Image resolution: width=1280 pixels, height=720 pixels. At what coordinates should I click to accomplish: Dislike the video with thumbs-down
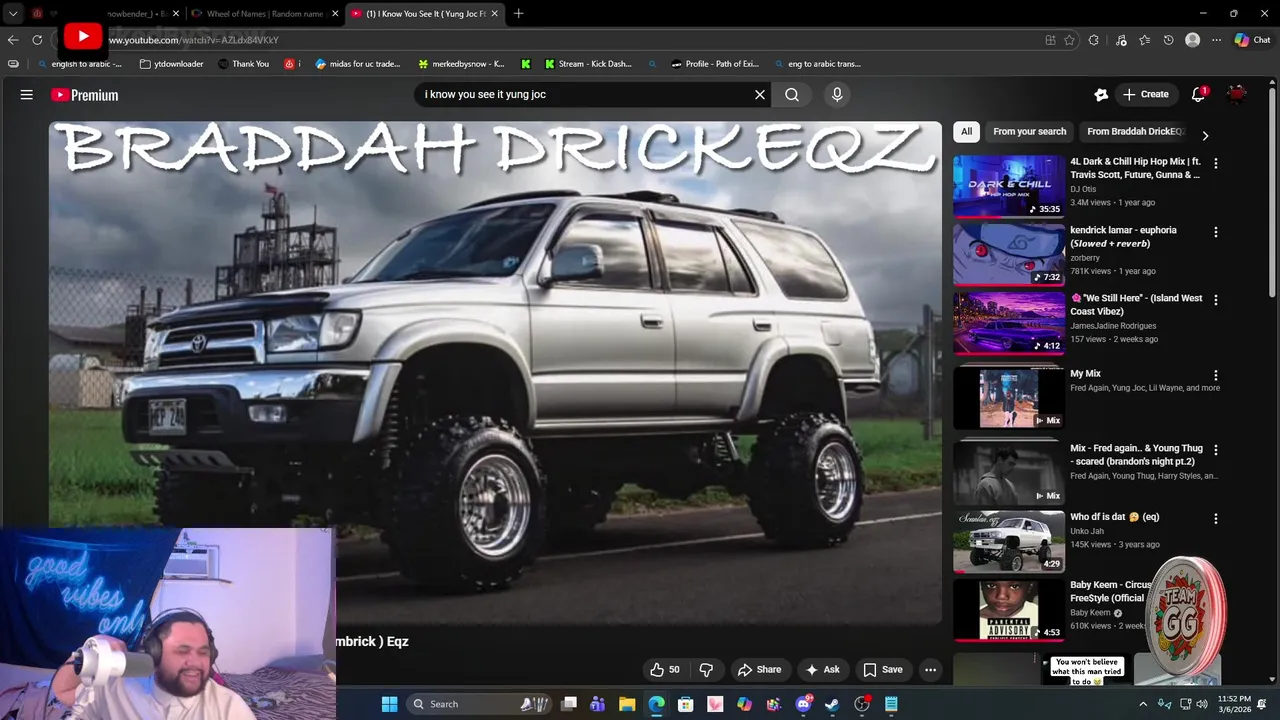tap(706, 670)
